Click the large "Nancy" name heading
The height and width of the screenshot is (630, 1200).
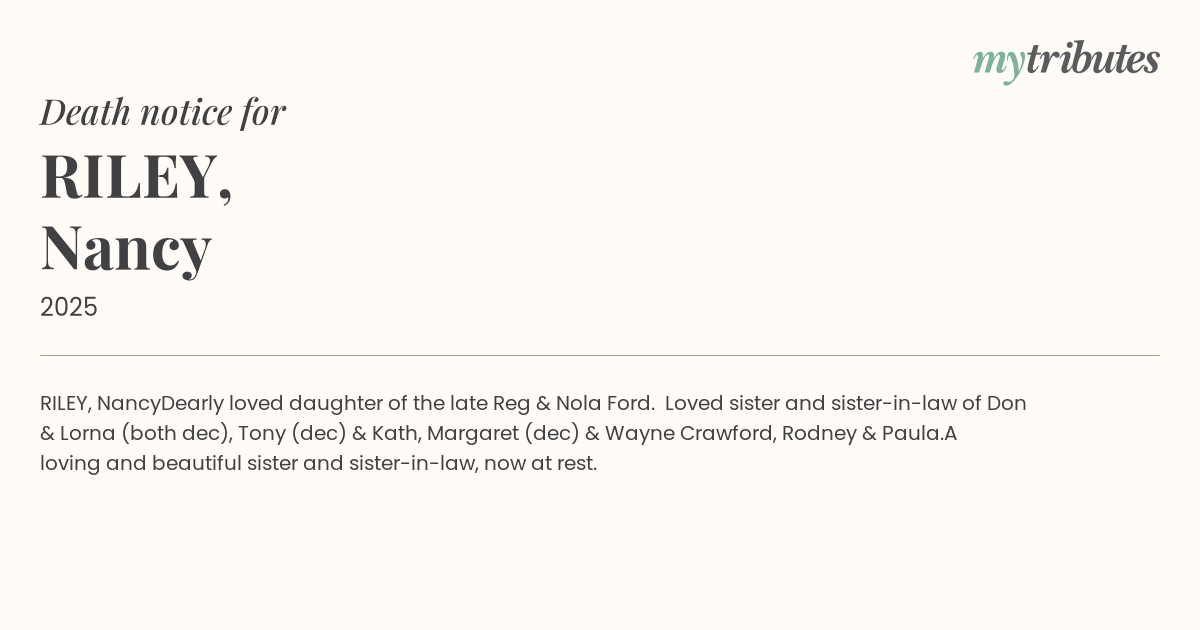[x=126, y=247]
